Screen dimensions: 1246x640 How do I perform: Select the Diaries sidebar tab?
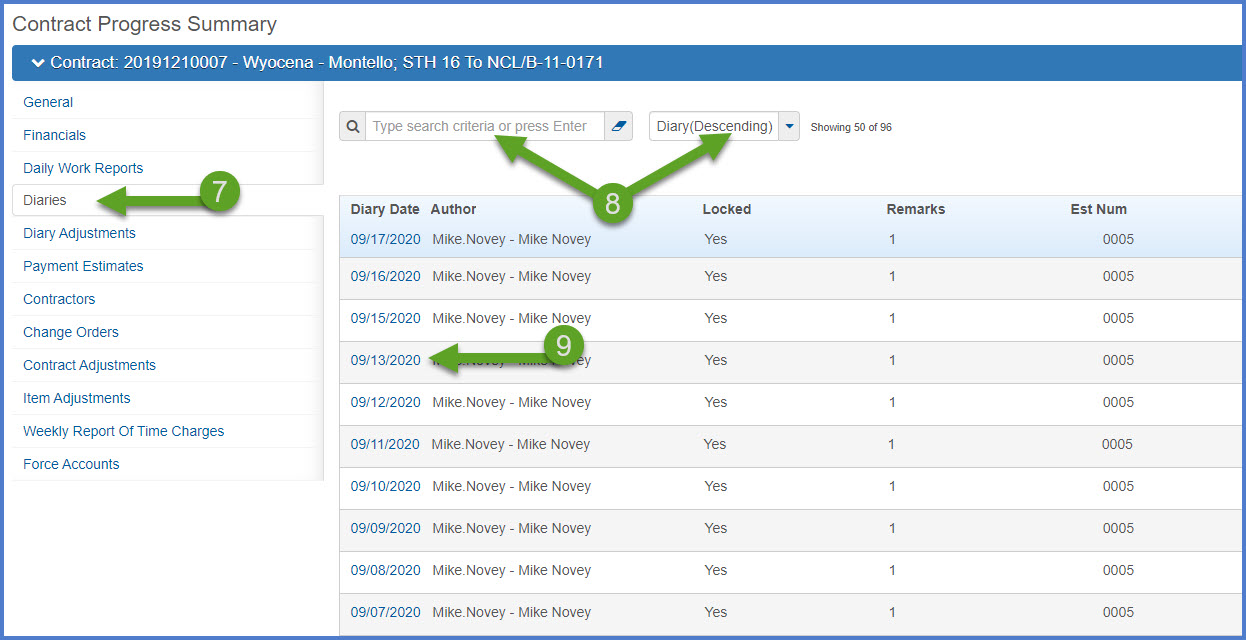pos(45,200)
